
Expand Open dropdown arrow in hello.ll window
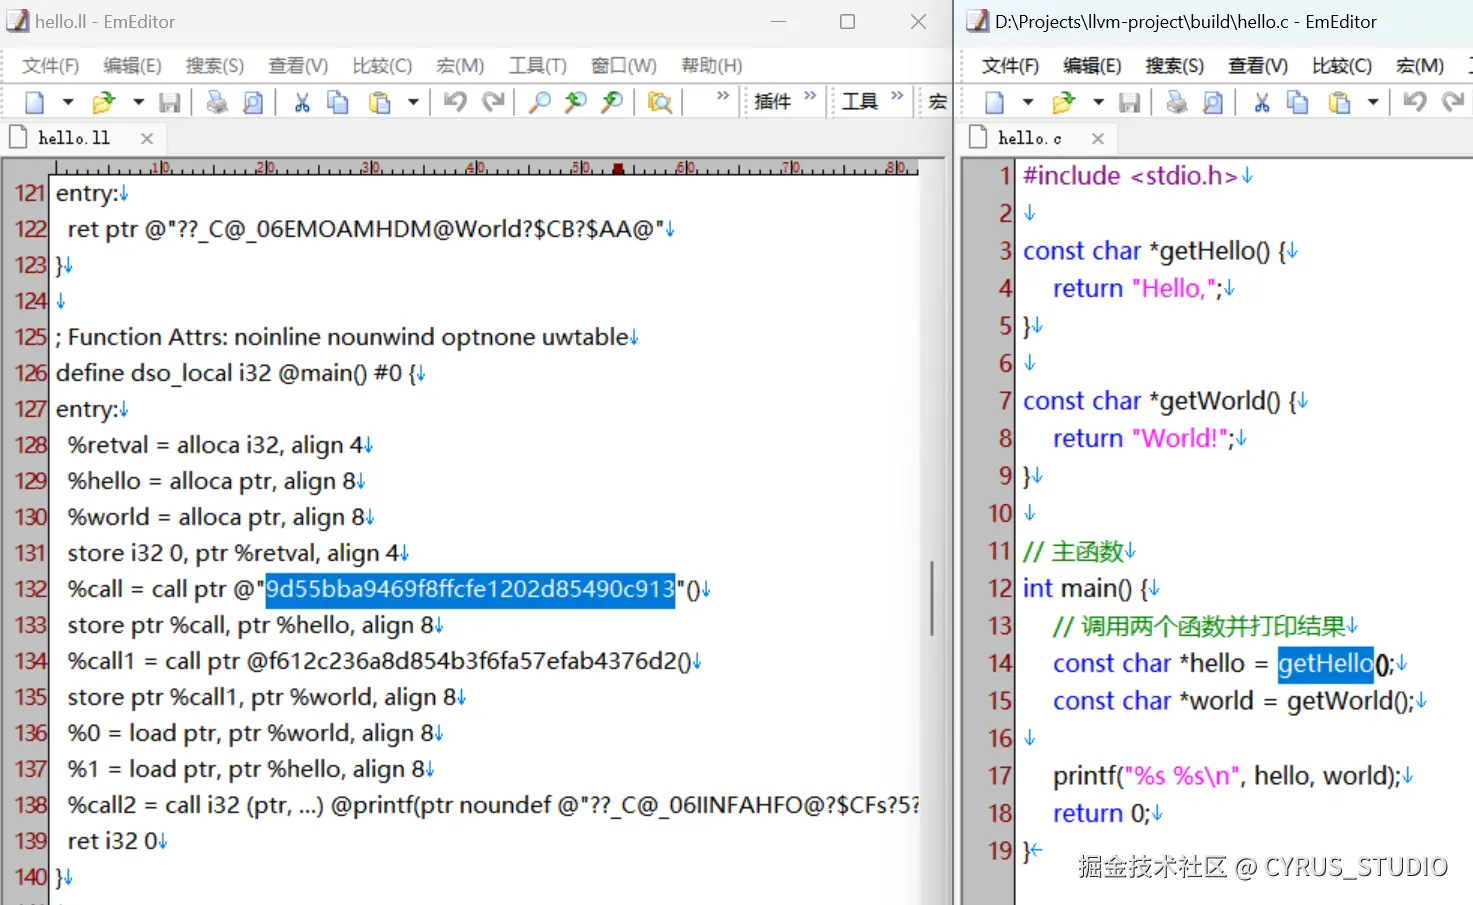point(138,102)
